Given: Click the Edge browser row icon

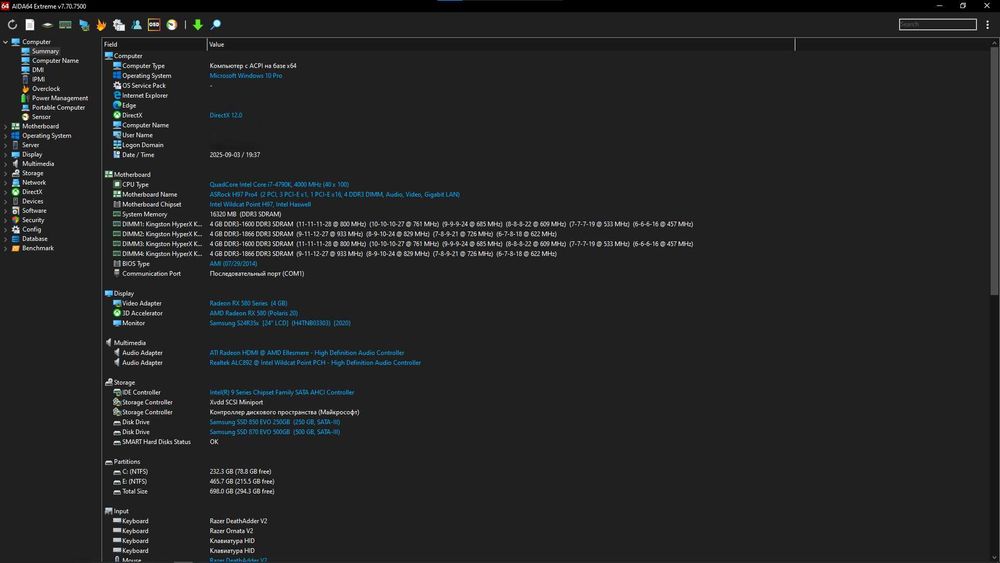Looking at the screenshot, I should (117, 105).
